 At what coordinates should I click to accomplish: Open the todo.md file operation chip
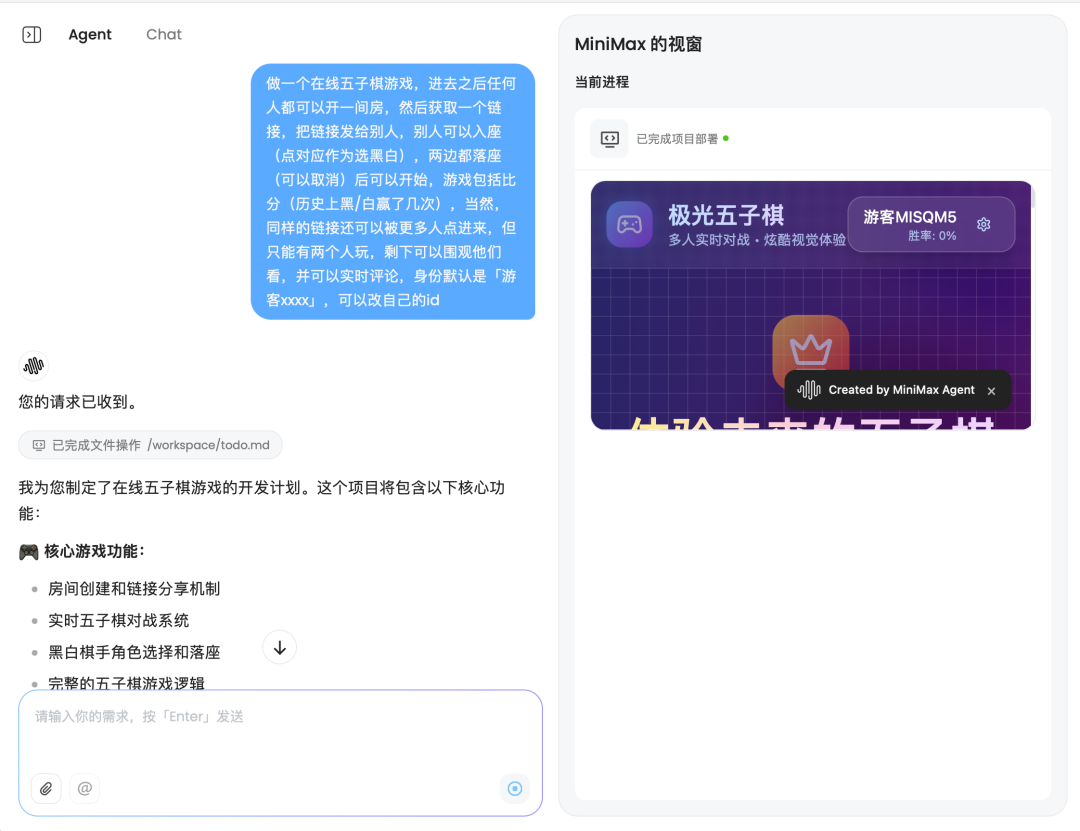pos(150,445)
